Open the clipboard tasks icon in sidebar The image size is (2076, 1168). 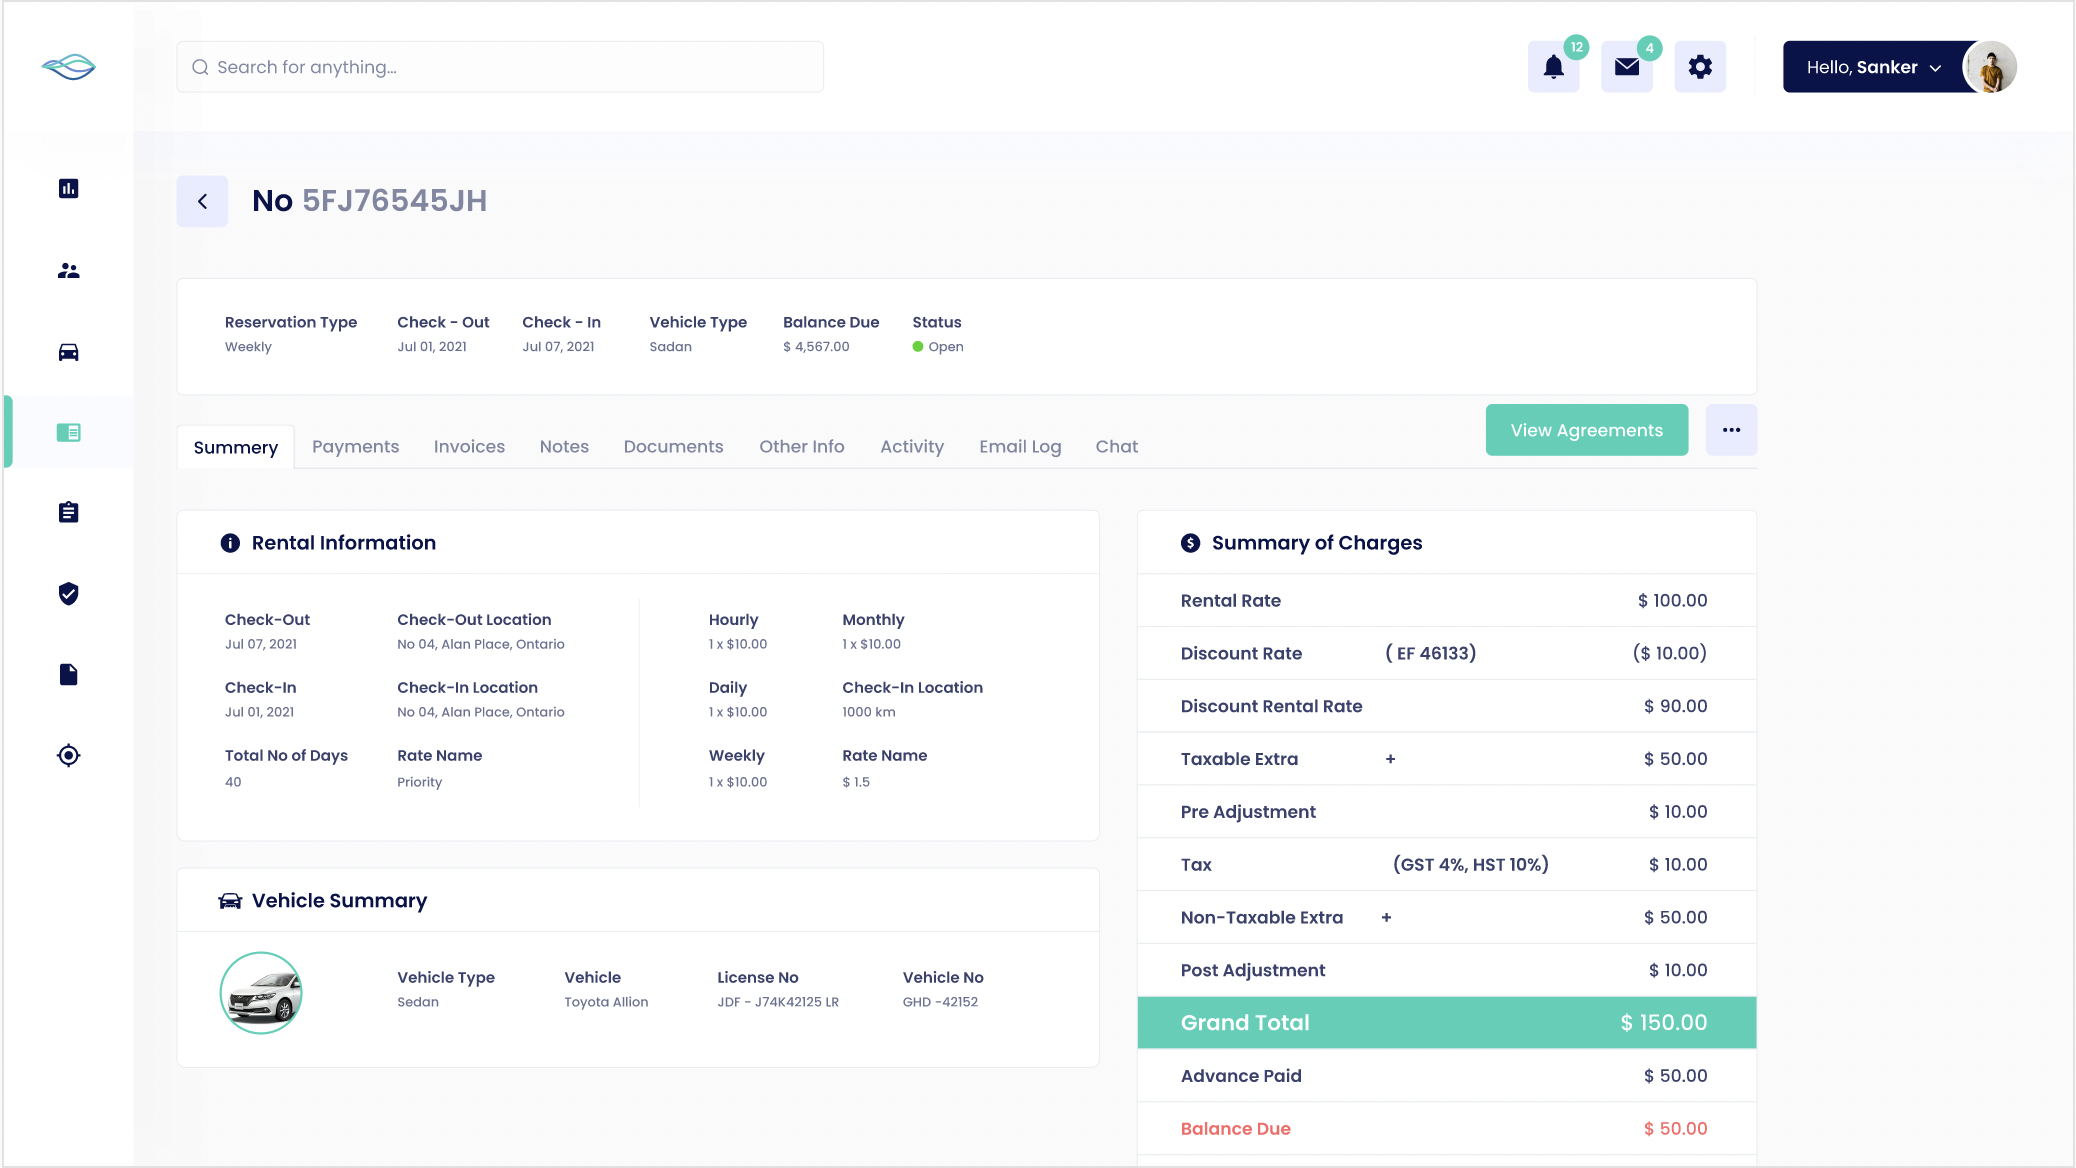coord(68,513)
